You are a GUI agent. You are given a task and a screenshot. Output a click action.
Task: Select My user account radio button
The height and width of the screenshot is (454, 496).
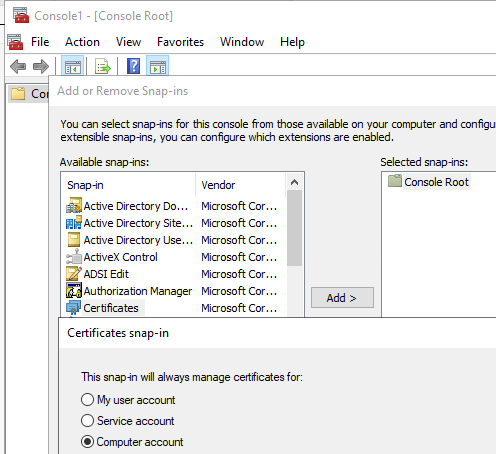[x=87, y=399]
